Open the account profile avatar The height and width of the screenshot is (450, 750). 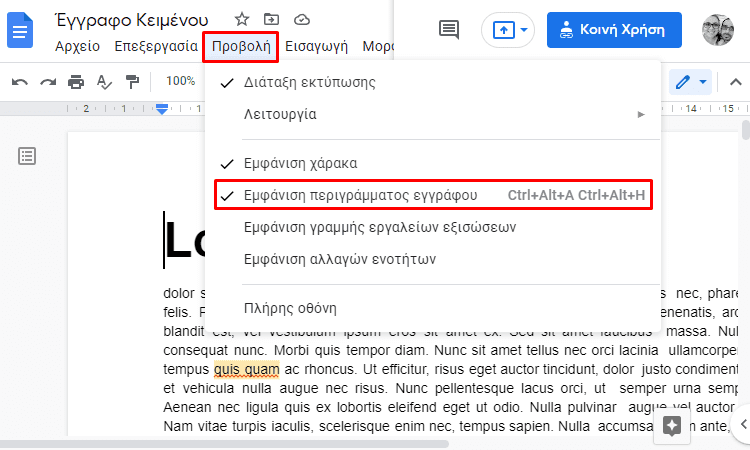717,30
